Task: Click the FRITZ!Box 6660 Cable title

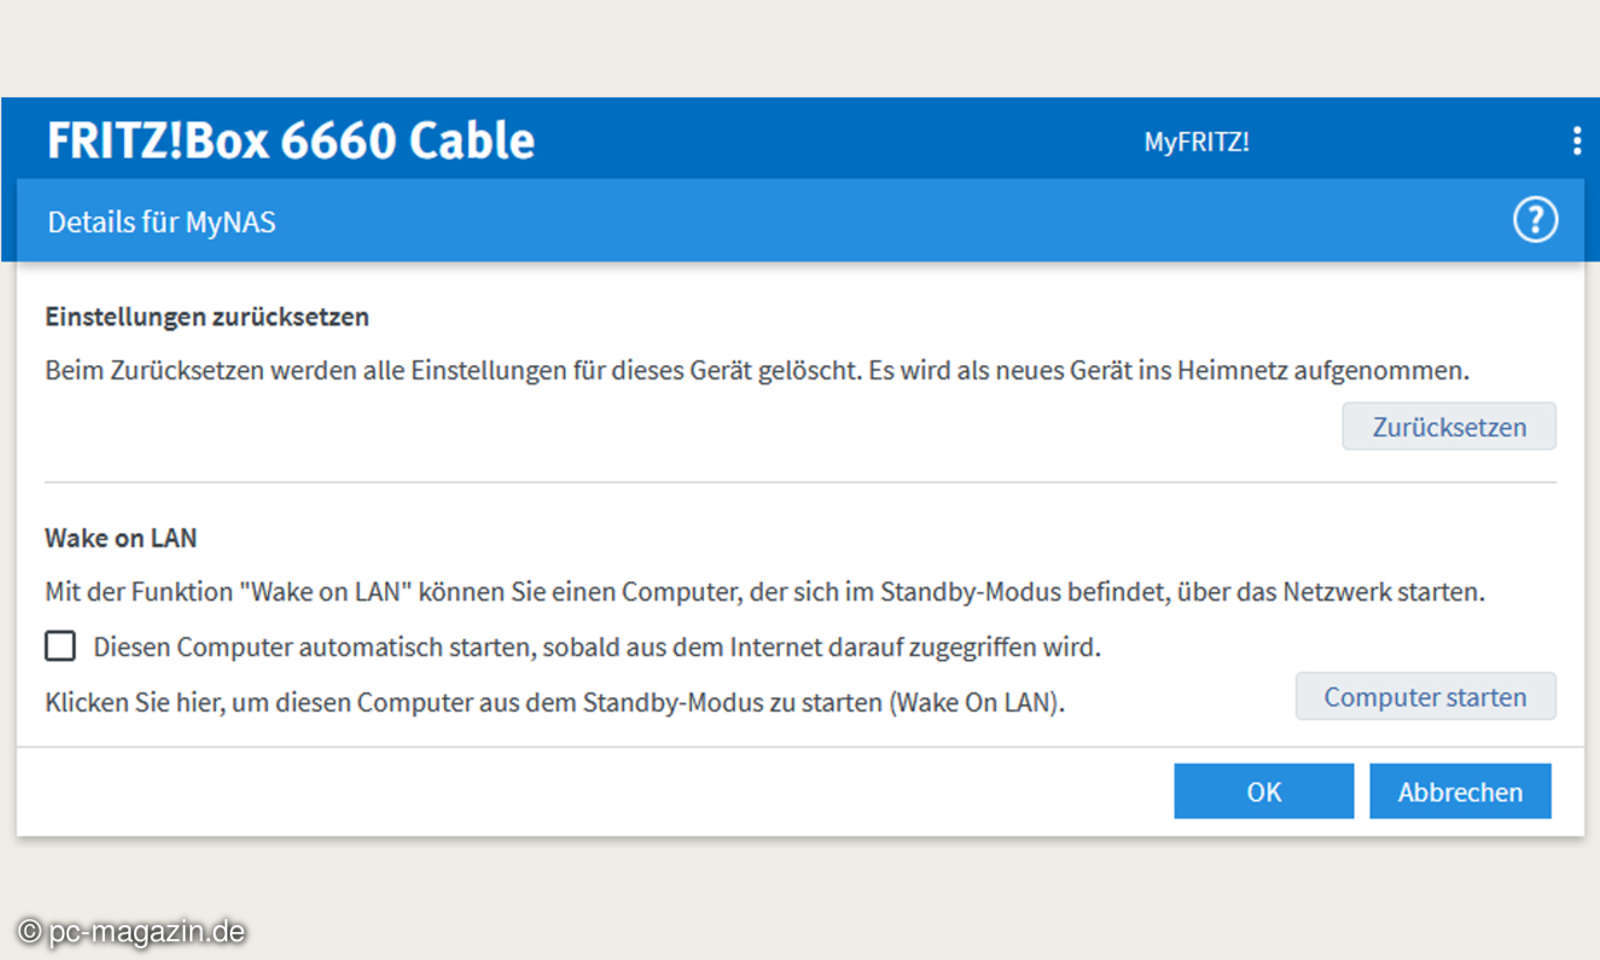Action: coord(291,140)
